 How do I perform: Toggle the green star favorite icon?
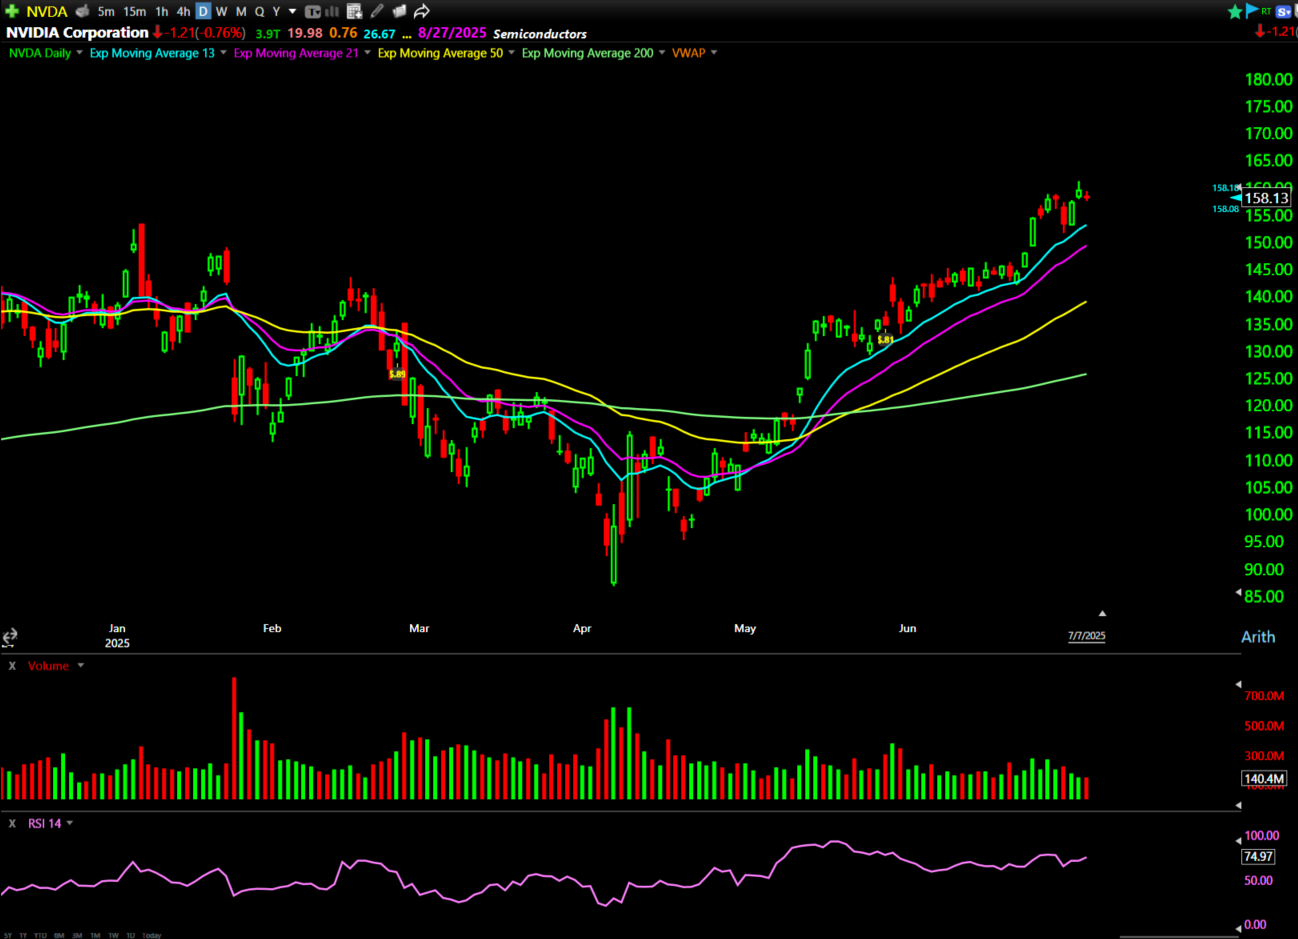[1235, 11]
